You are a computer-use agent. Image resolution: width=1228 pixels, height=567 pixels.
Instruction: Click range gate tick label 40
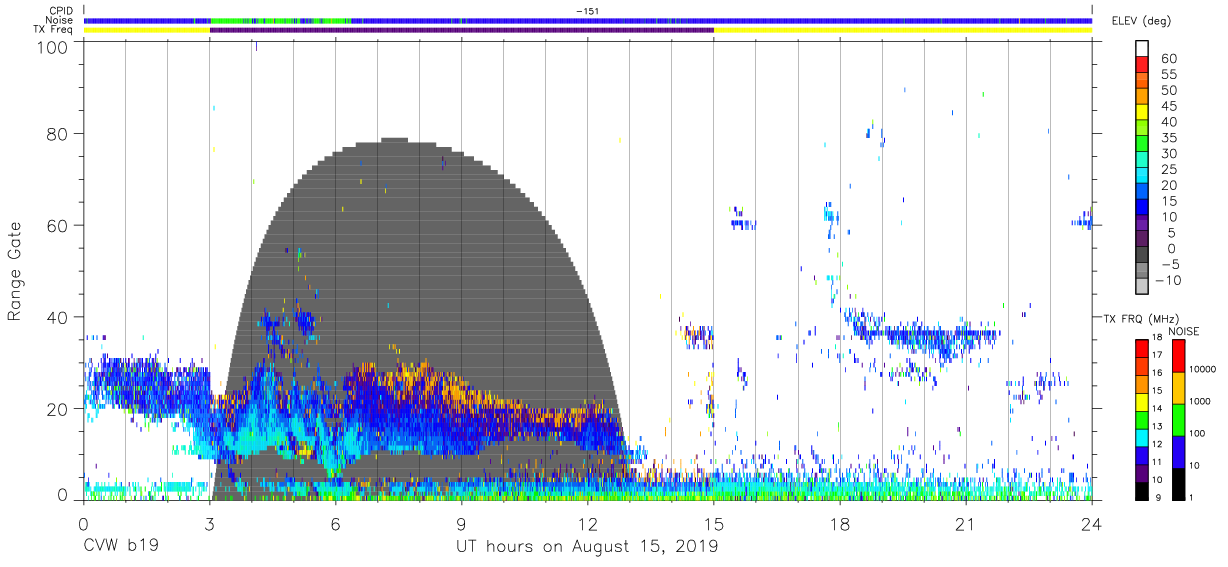coord(57,317)
